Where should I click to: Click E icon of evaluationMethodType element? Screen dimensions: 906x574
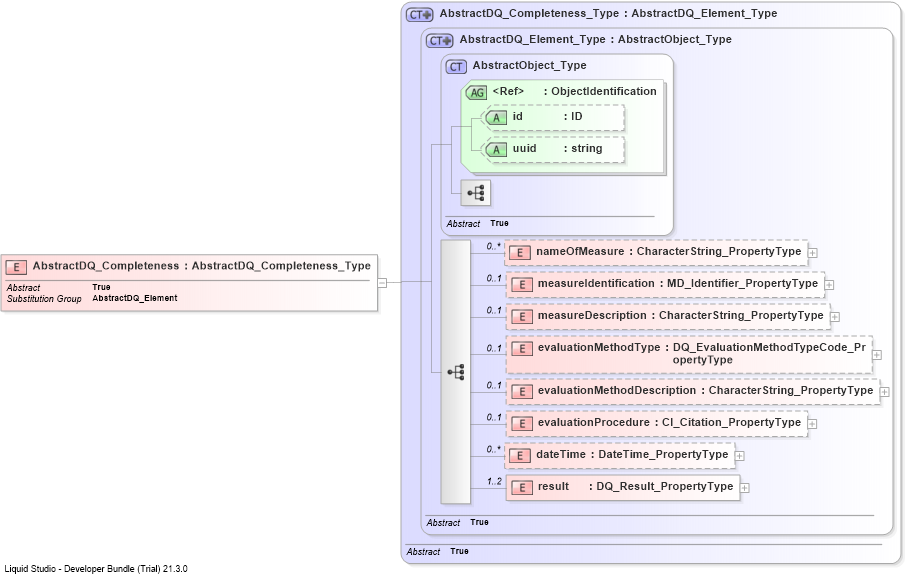pyautogui.click(x=522, y=349)
